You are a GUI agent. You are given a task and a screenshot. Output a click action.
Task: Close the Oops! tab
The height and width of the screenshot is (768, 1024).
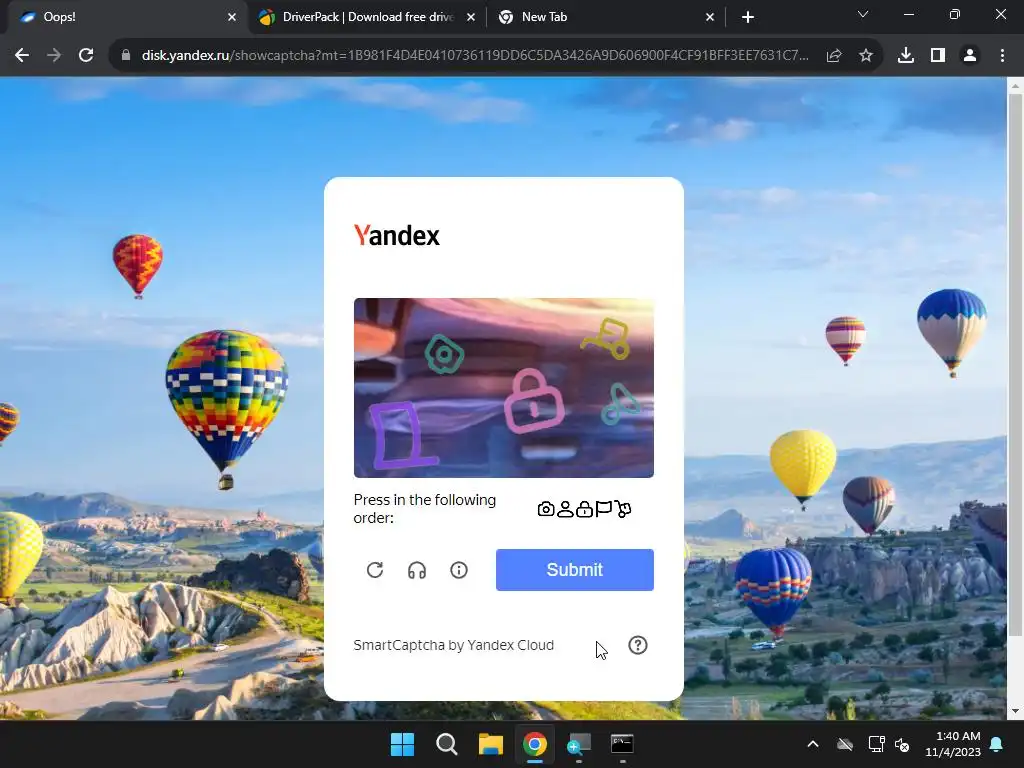232,17
